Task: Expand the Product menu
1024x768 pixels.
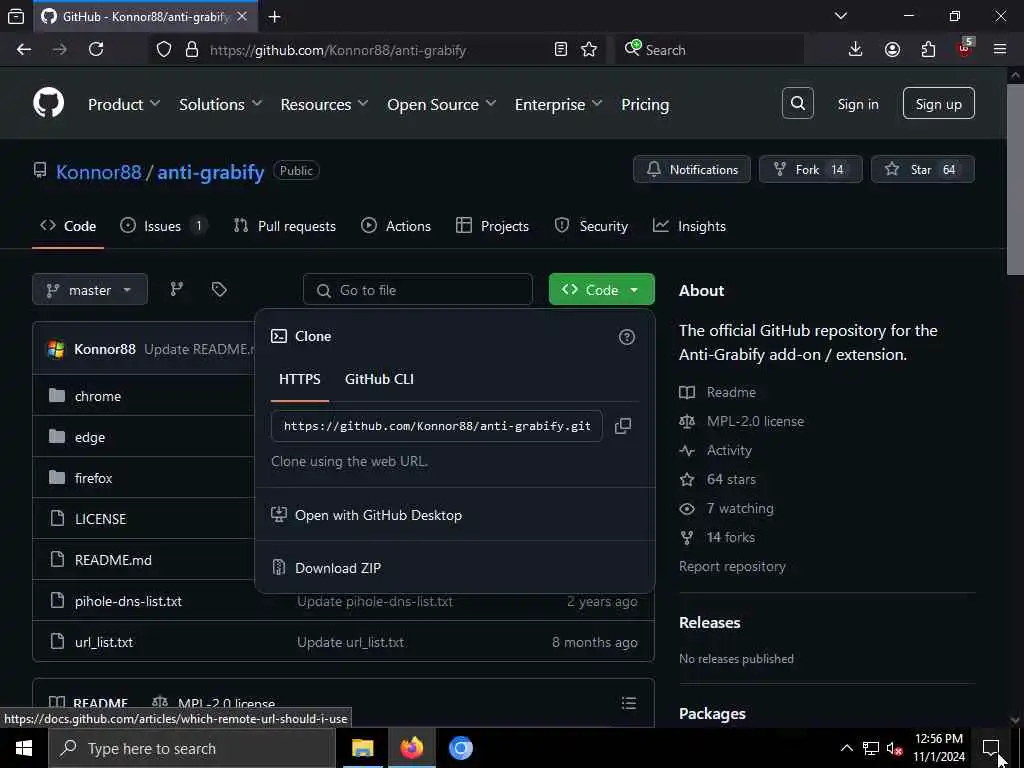Action: click(123, 104)
